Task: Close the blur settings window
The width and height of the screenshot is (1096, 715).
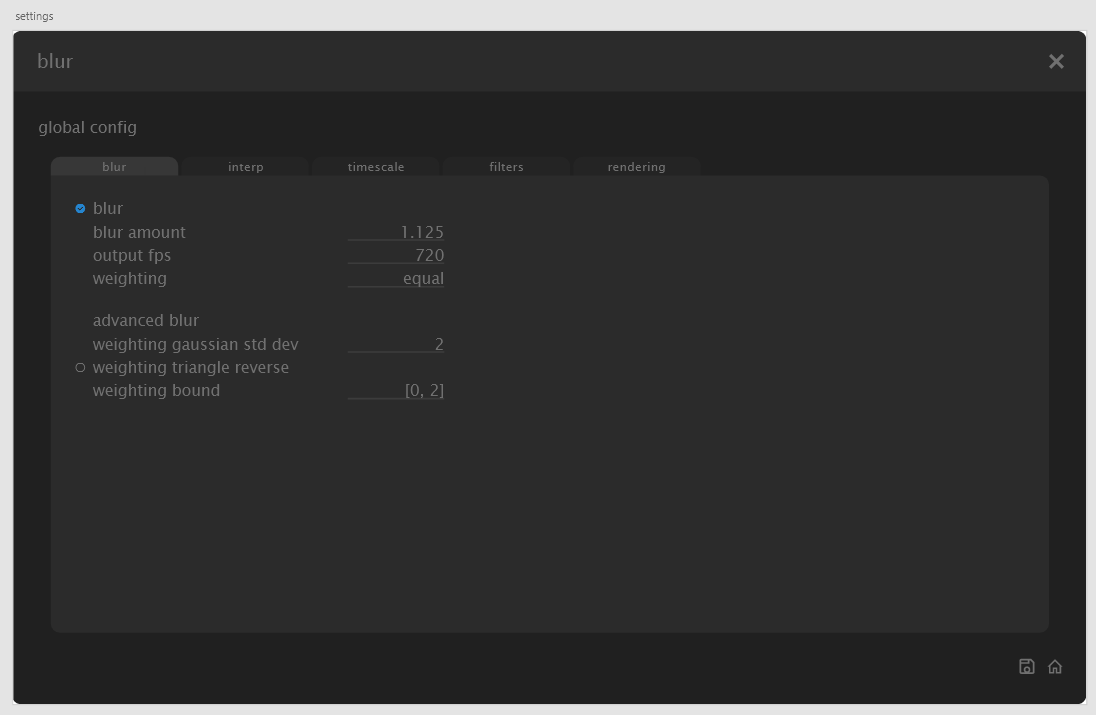Action: 1056,61
